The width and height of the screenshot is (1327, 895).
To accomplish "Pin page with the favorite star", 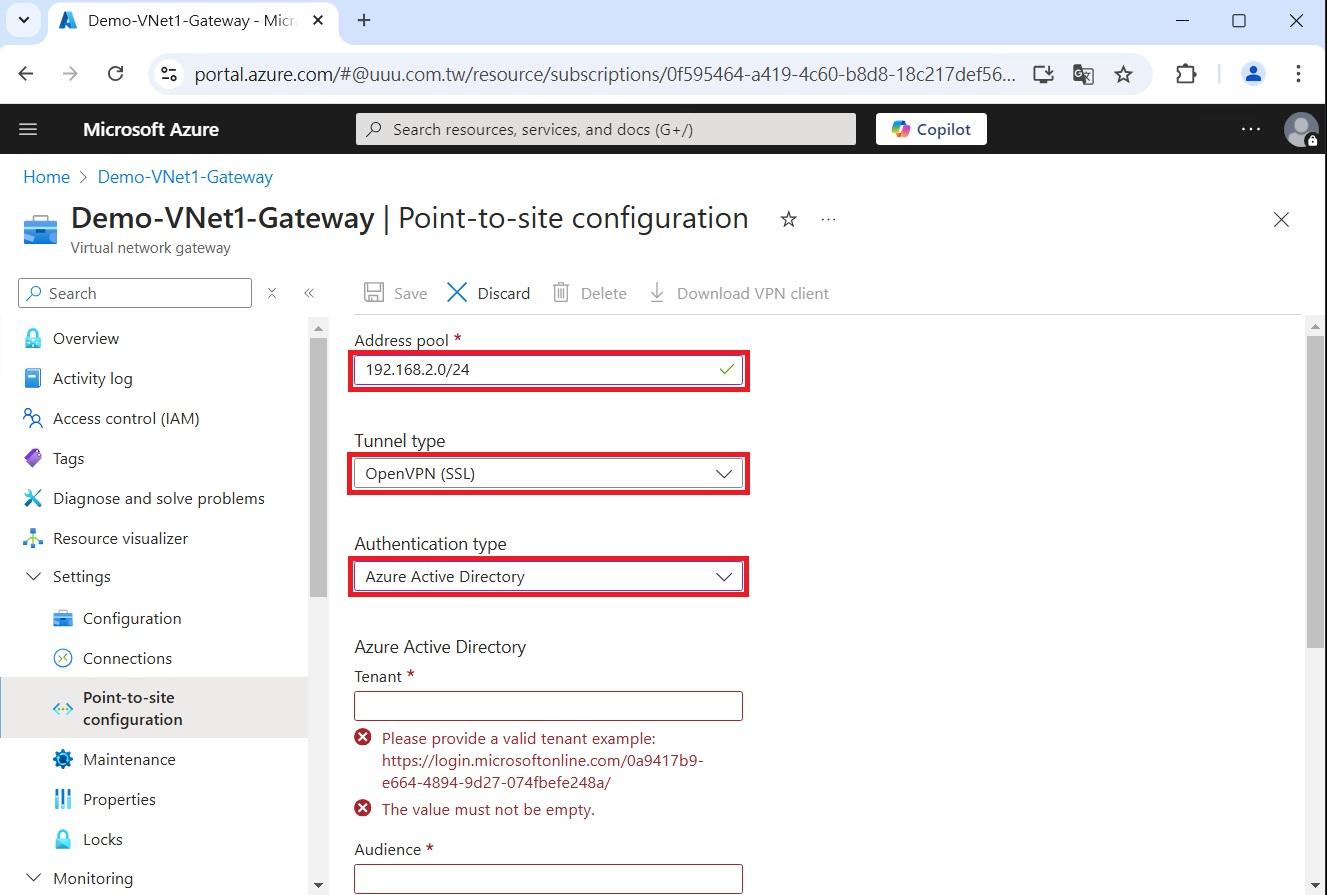I will 788,219.
